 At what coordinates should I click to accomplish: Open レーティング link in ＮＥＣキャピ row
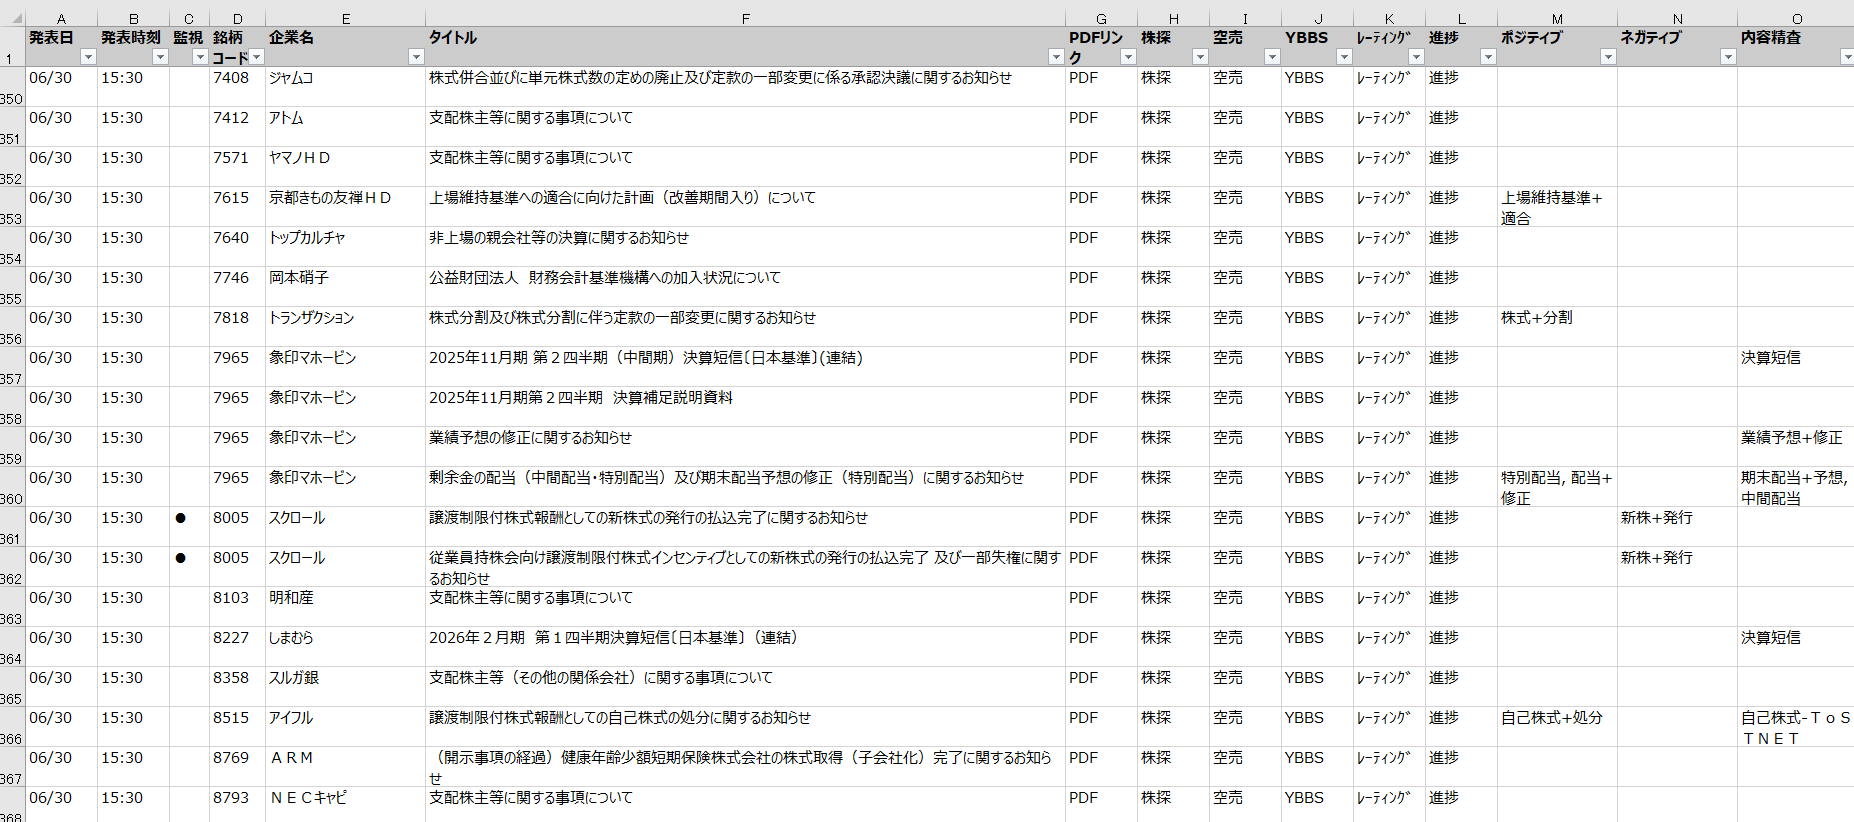1383,798
